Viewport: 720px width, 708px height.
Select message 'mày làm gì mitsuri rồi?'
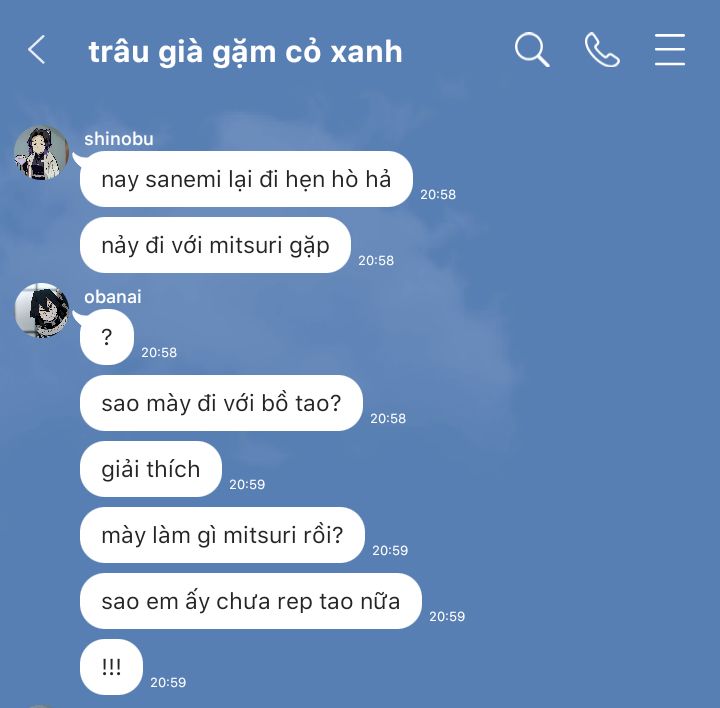coord(222,535)
